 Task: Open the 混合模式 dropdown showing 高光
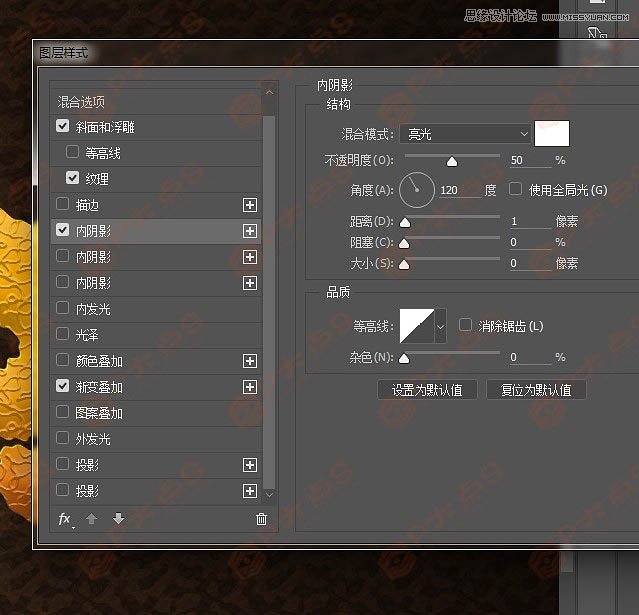point(465,134)
